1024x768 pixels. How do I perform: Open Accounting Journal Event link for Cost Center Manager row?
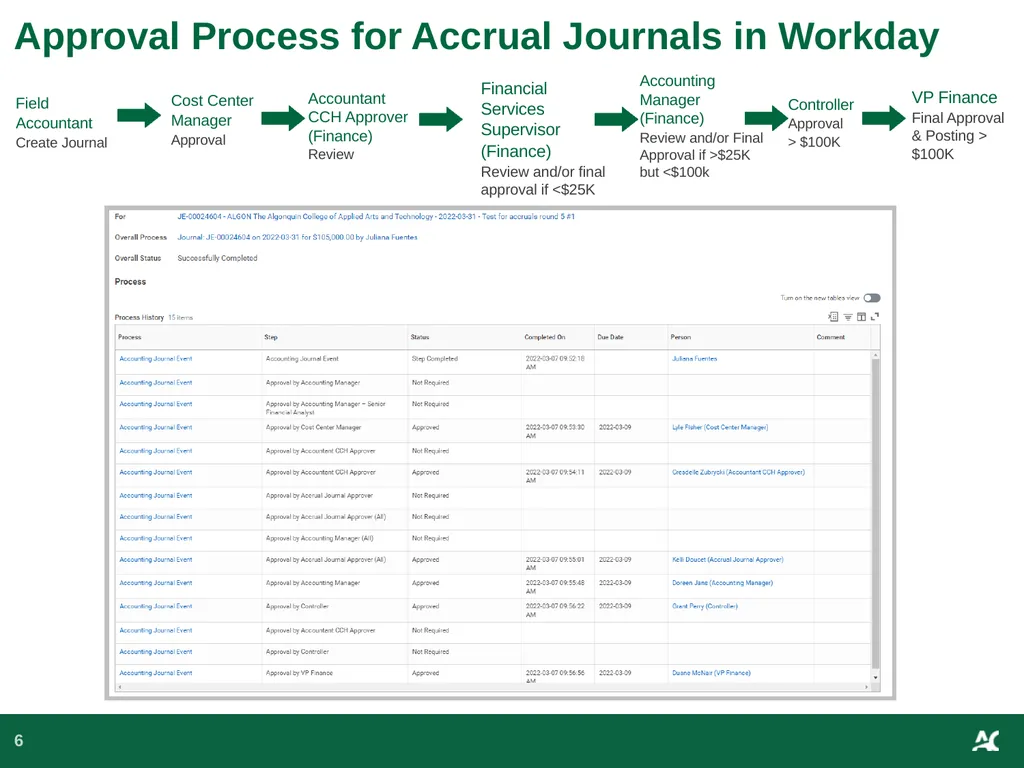tap(155, 427)
